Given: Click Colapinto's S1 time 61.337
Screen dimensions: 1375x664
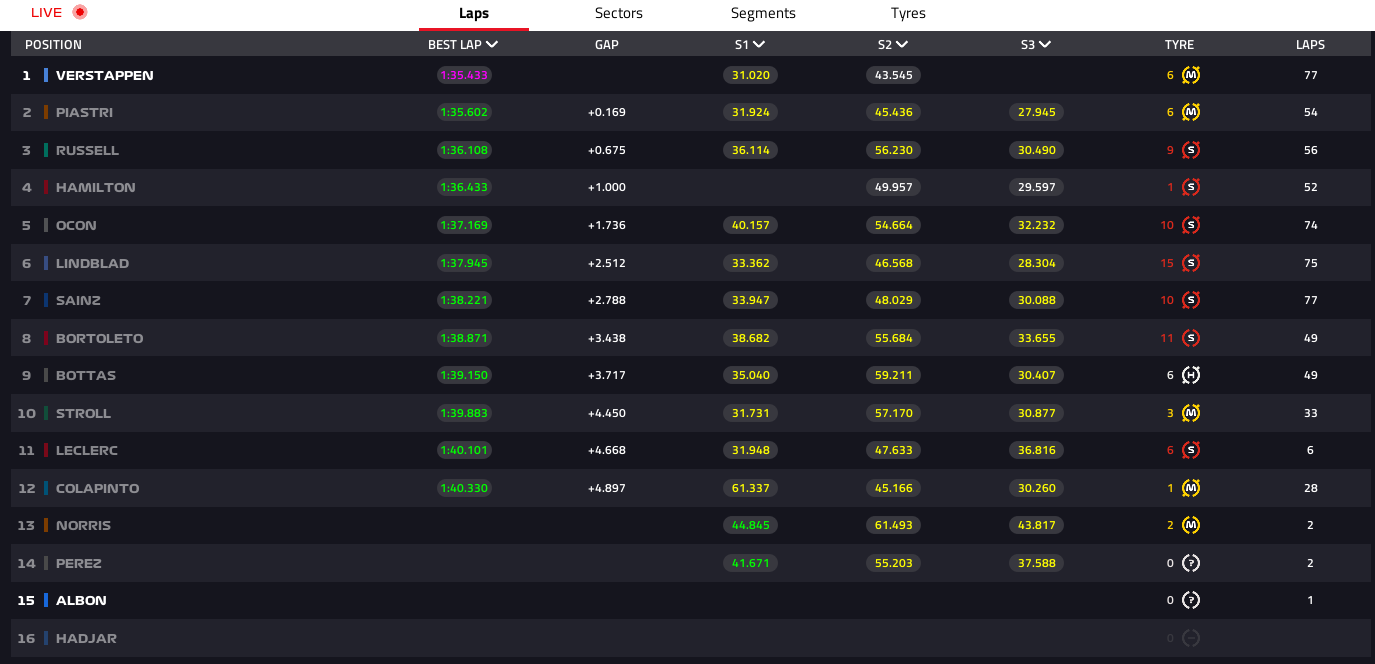Looking at the screenshot, I should 750,488.
